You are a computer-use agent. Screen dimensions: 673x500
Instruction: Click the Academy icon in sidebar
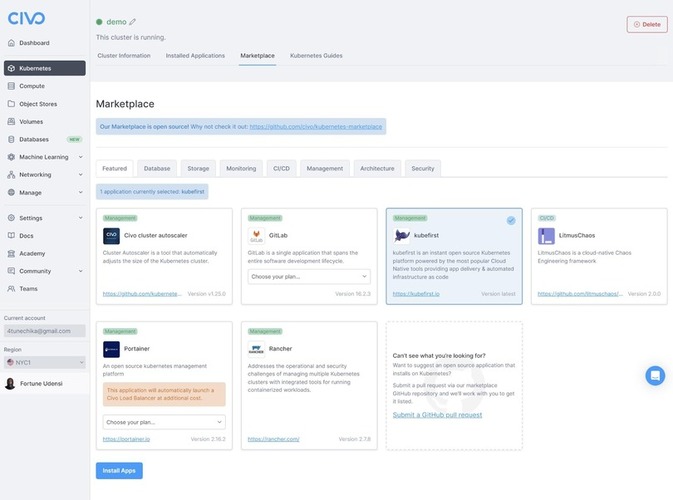[12, 253]
